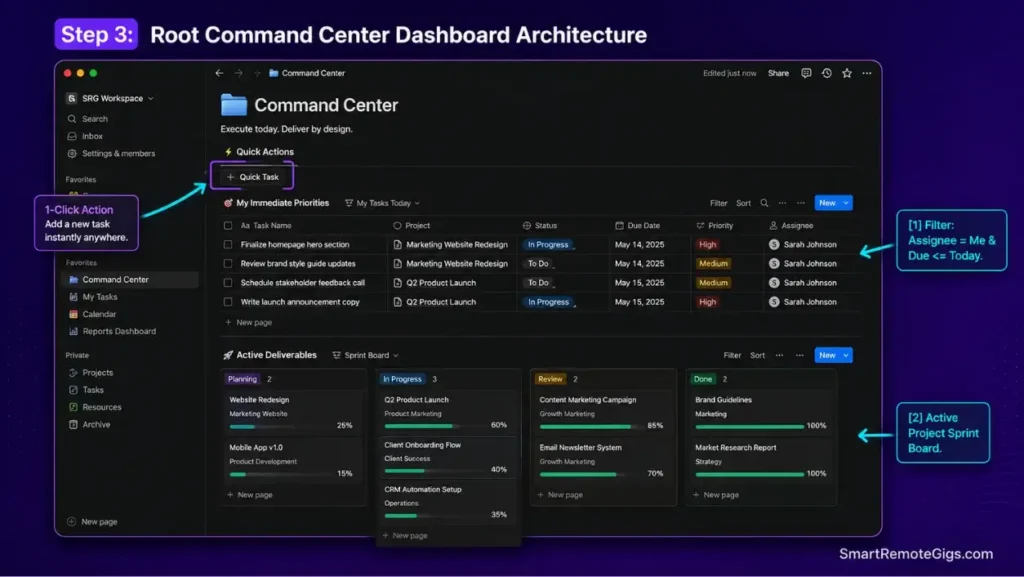Click Sarah Johnson on Finalize homepage row
The height and width of the screenshot is (577, 1024).
coord(803,245)
